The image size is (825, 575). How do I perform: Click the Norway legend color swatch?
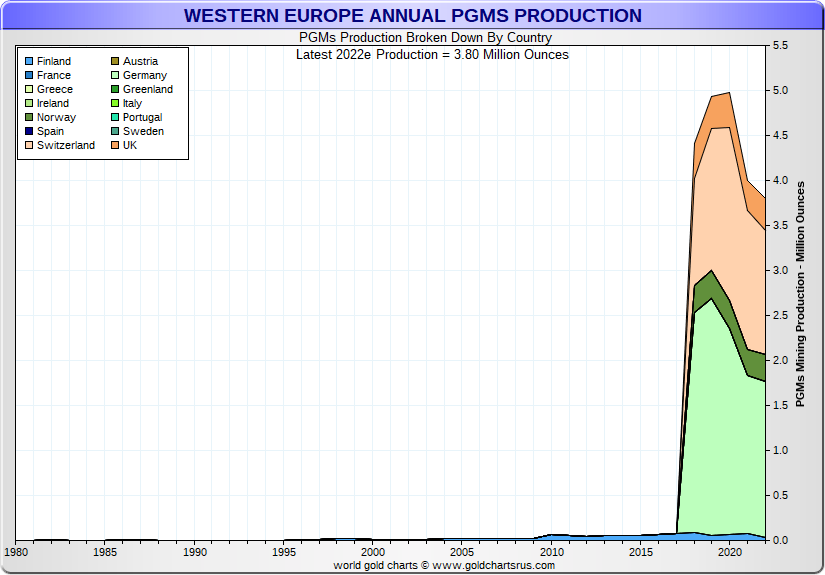(x=29, y=118)
